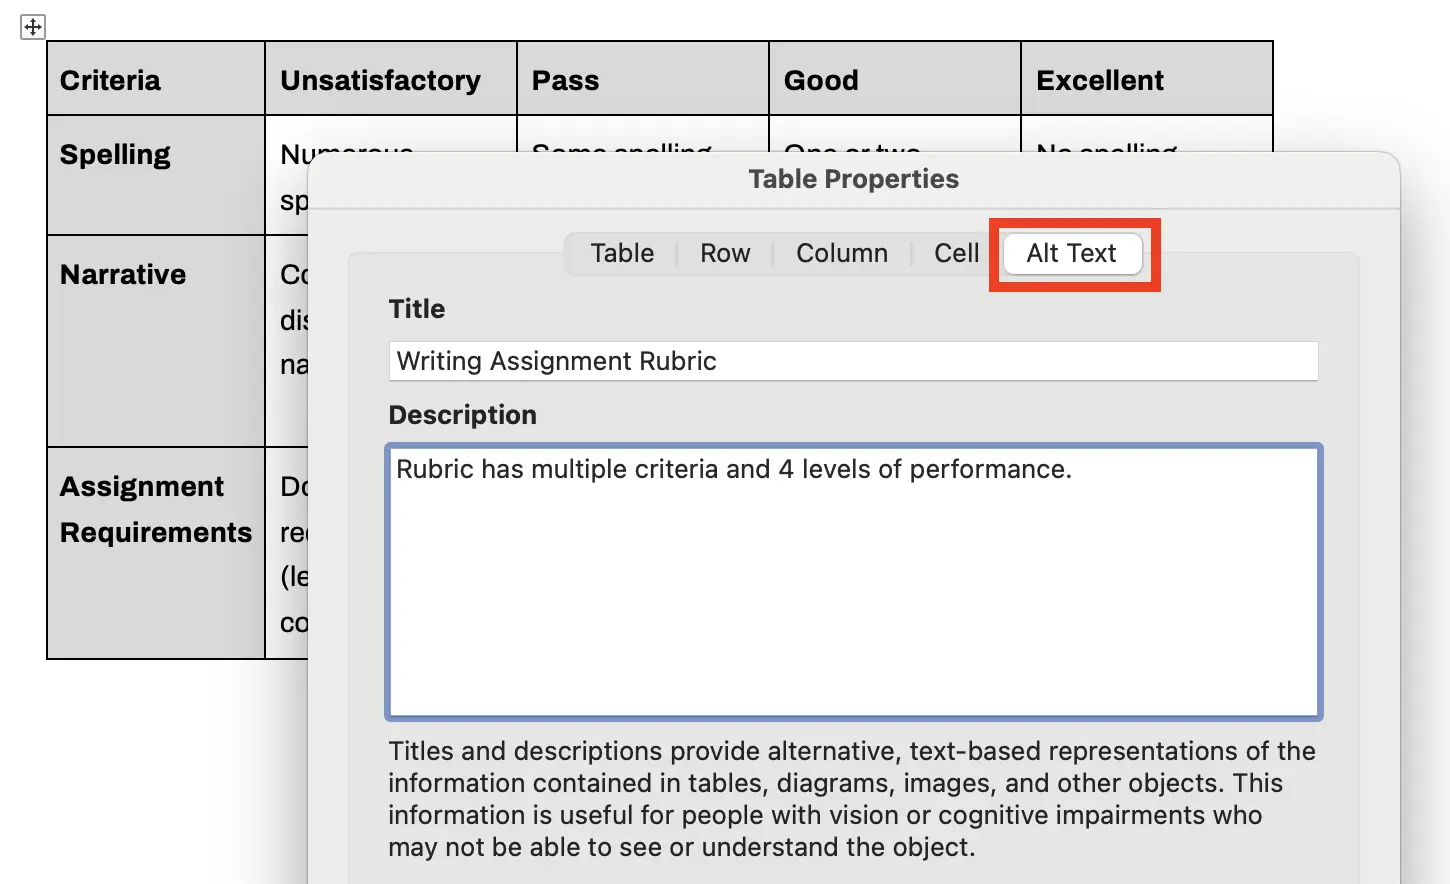The image size is (1450, 884).
Task: Click the Title field label
Action: 417,309
